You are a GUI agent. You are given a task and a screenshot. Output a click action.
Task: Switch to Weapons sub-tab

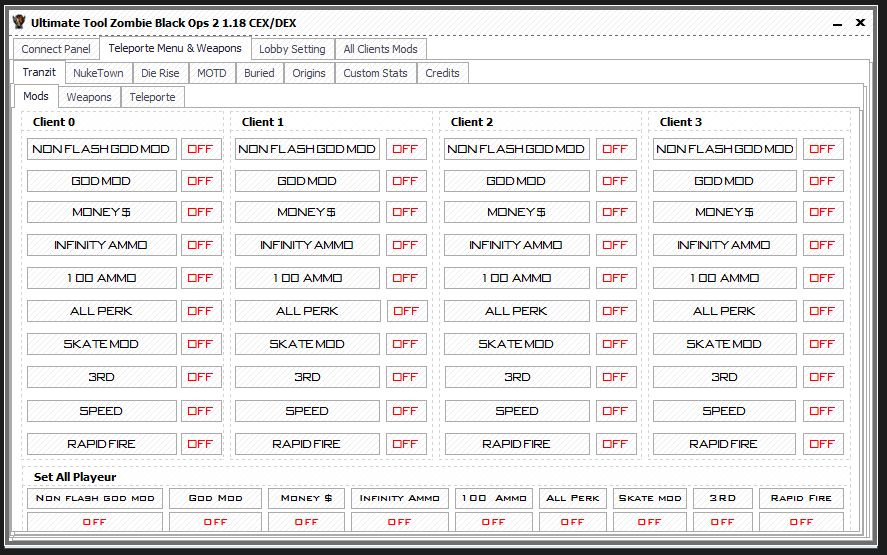[x=89, y=97]
